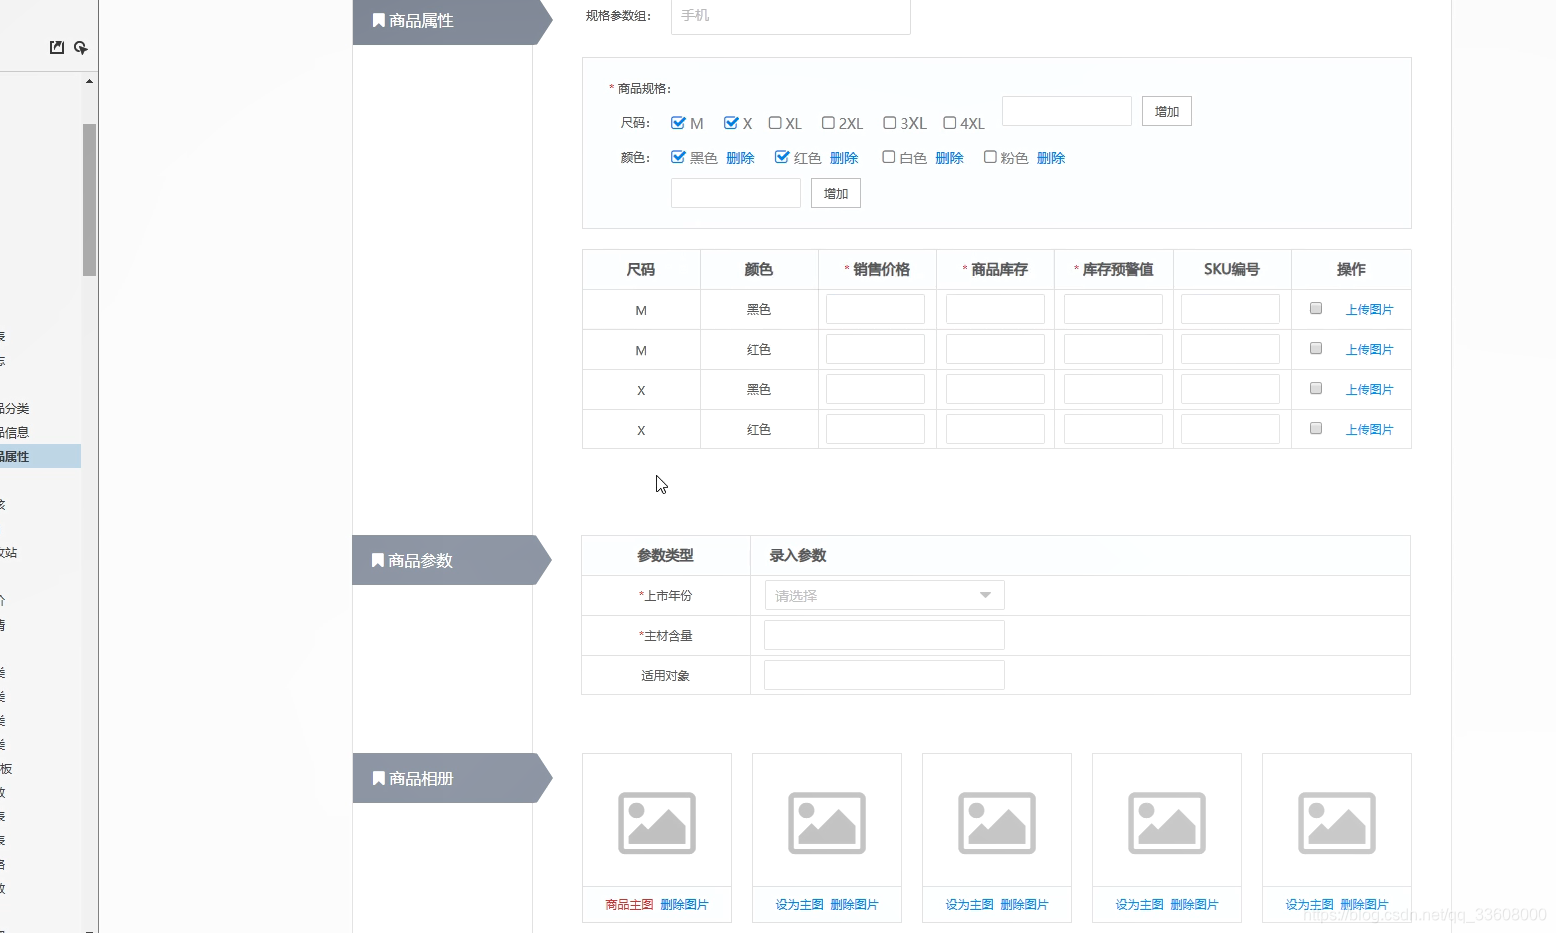Tick the operation checkbox in M 黑色 row

click(x=1316, y=308)
